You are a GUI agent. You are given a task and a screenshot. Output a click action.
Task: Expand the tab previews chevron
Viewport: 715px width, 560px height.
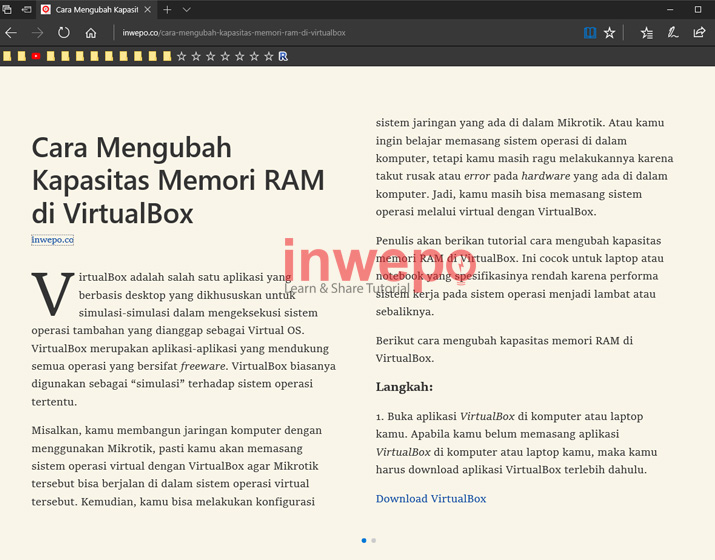pyautogui.click(x=187, y=10)
